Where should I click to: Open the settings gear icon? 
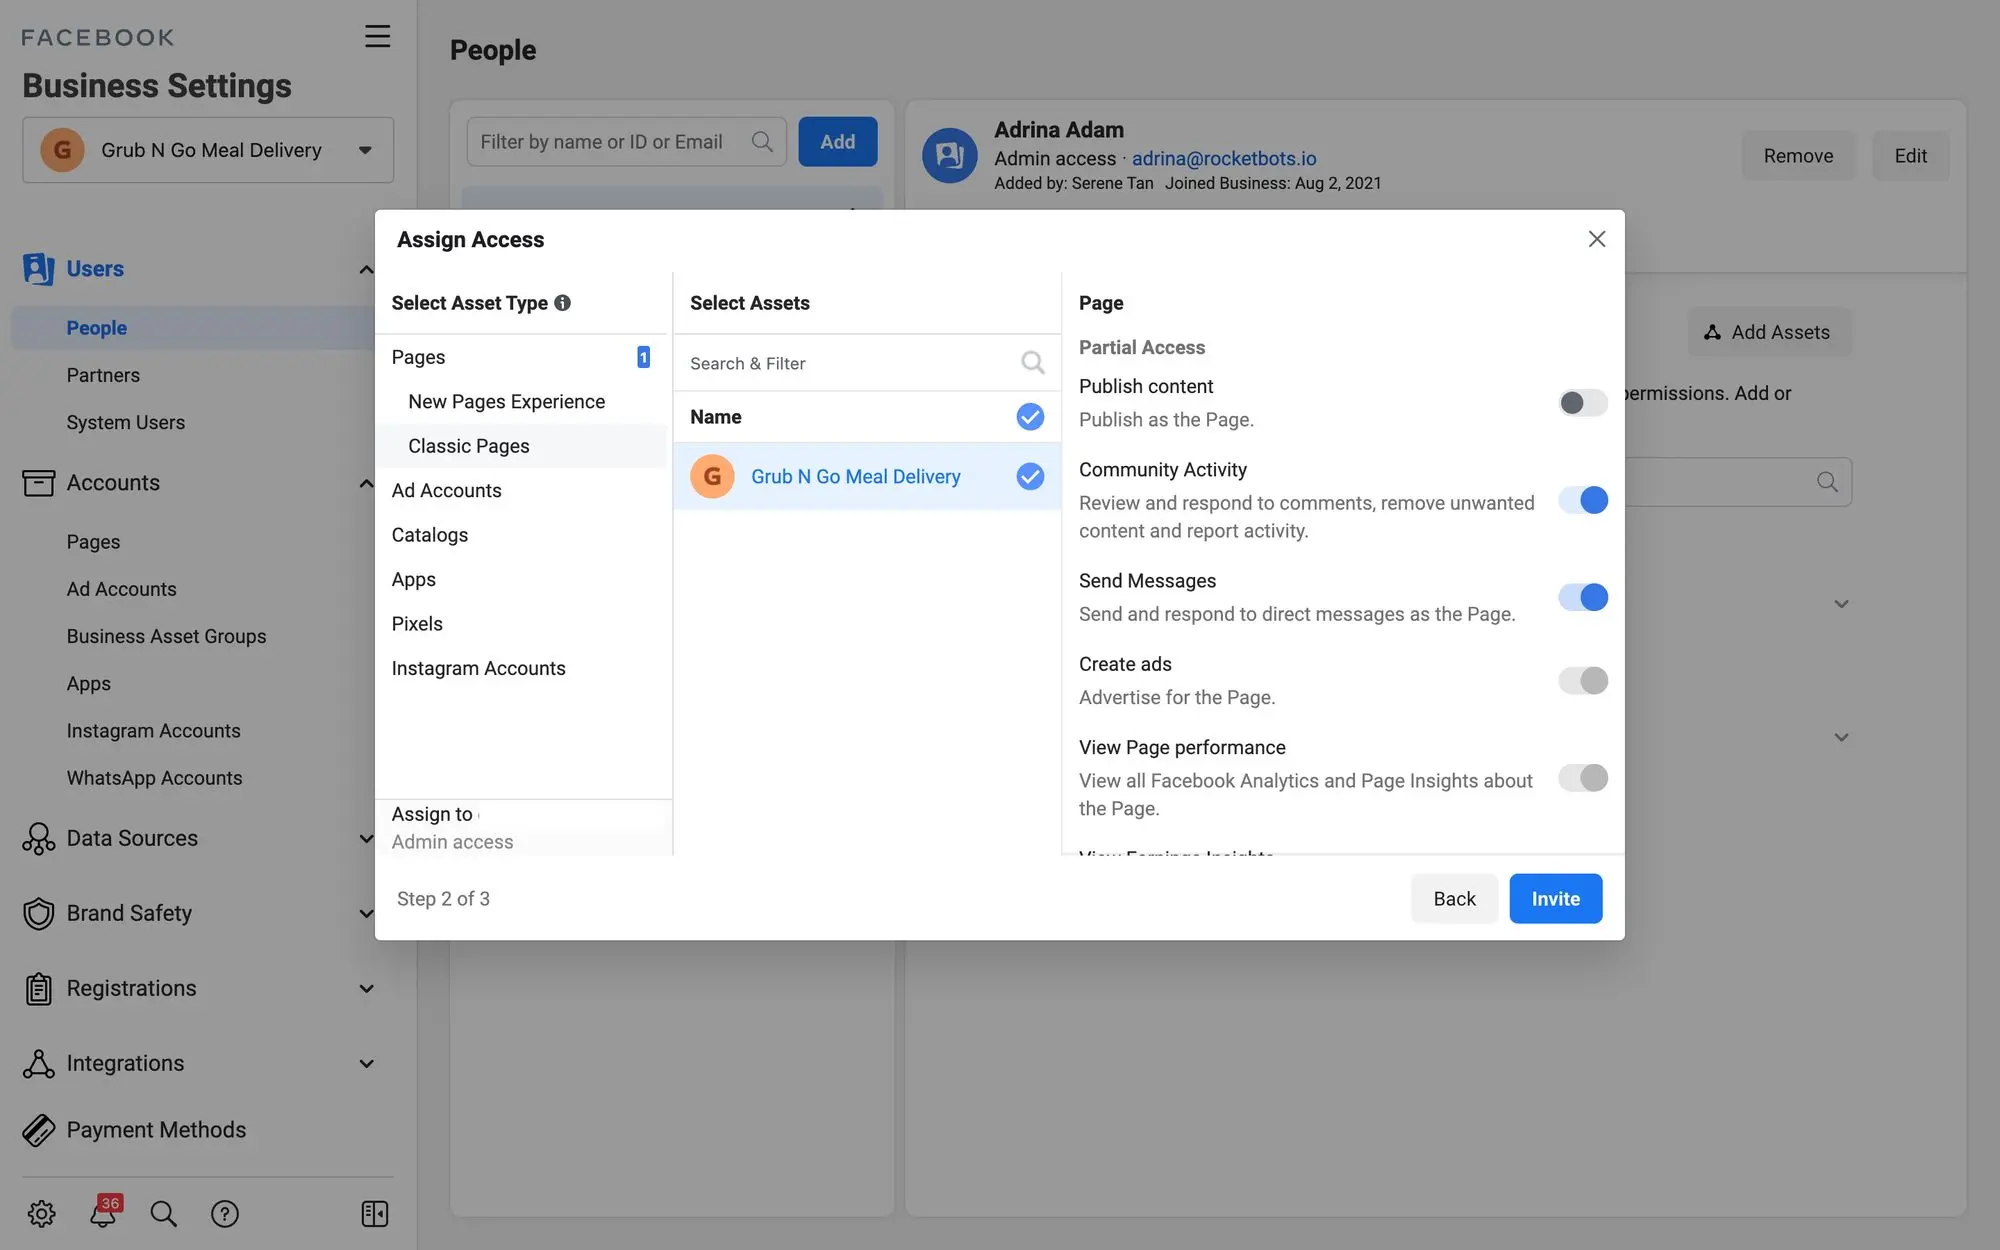coord(41,1213)
